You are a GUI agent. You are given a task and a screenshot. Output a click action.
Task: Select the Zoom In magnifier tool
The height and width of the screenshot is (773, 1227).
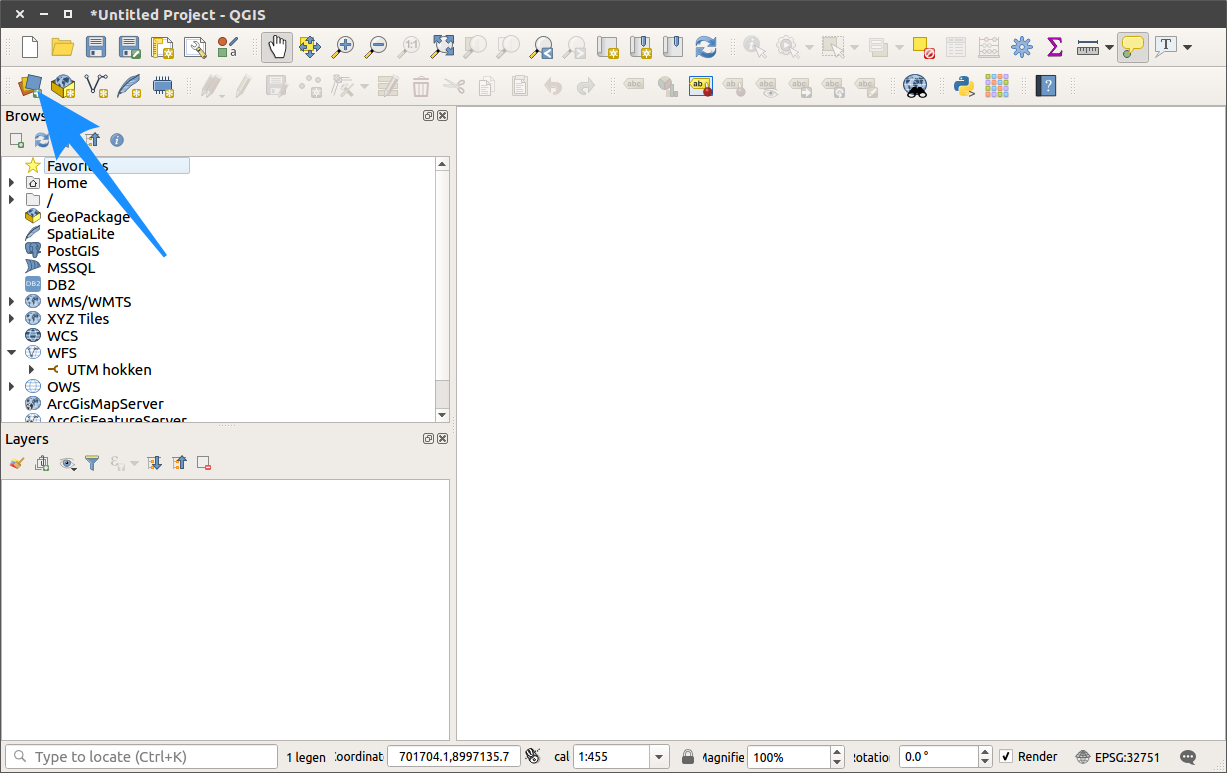tap(343, 46)
